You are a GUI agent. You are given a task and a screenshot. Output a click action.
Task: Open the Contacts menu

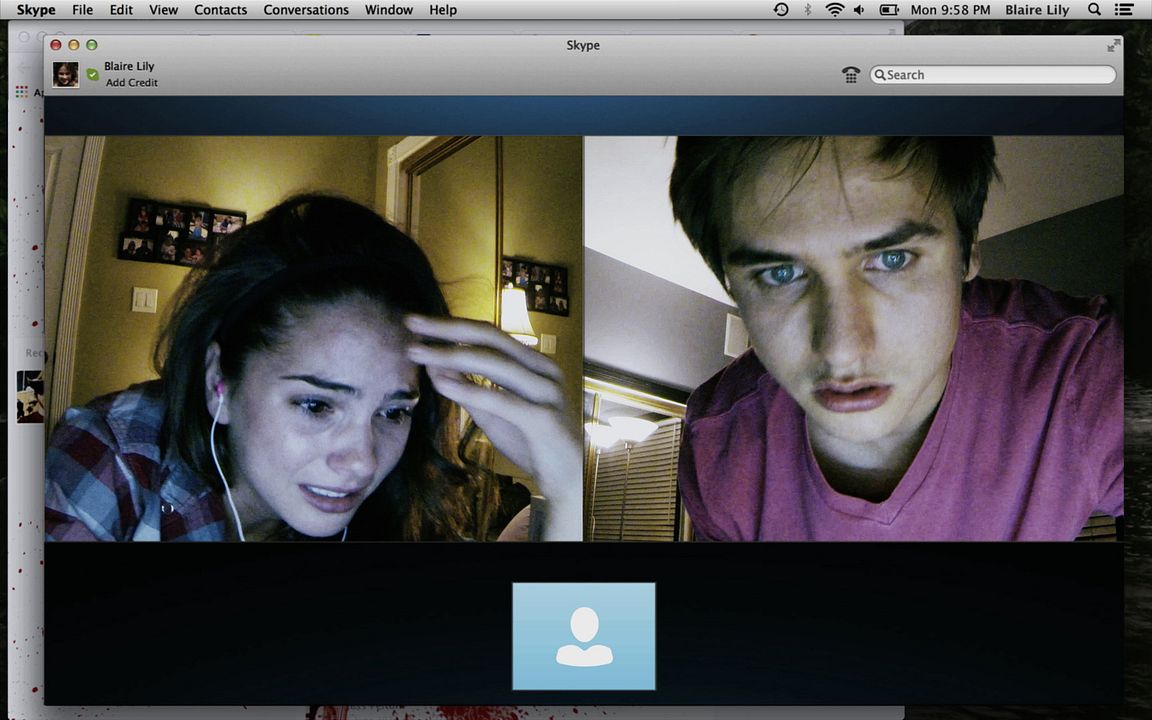(x=220, y=10)
